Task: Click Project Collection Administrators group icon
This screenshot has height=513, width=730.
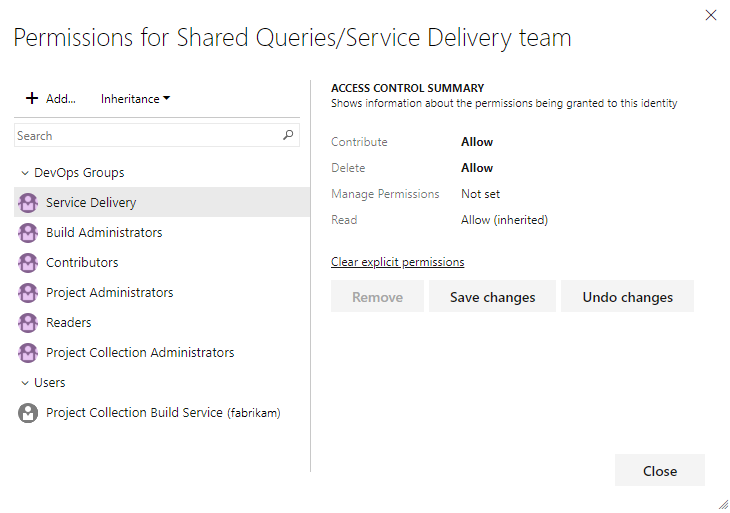Action: pyautogui.click(x=28, y=353)
